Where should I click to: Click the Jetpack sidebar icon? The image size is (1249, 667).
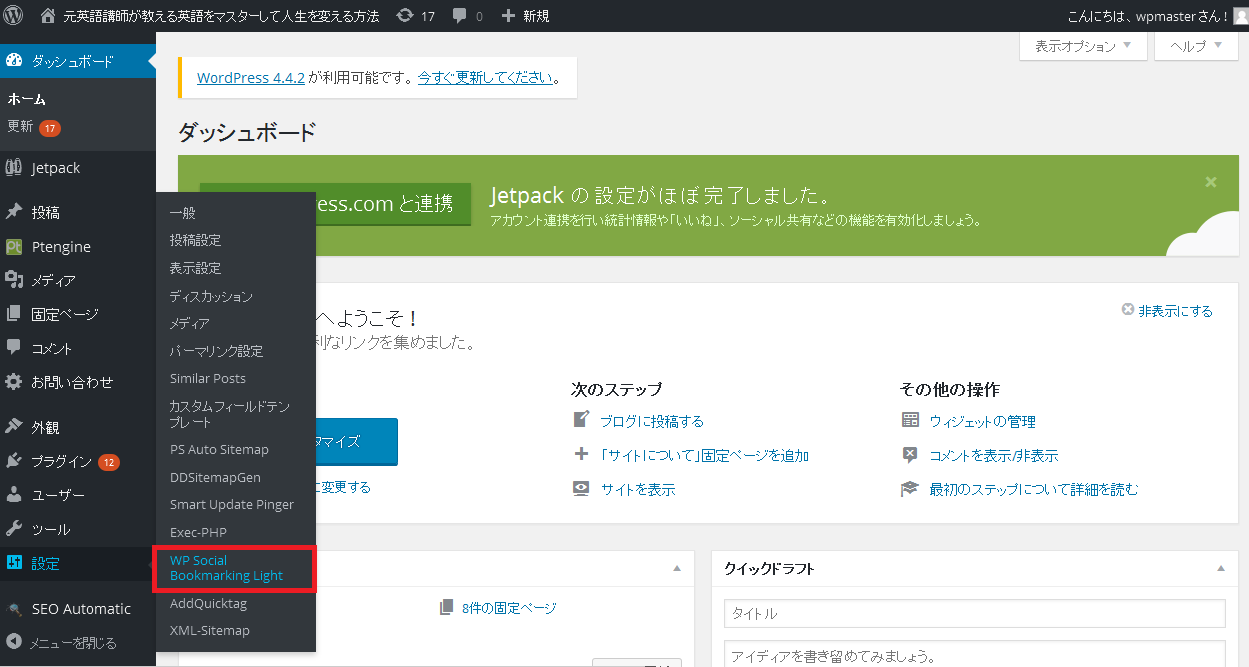pyautogui.click(x=14, y=167)
